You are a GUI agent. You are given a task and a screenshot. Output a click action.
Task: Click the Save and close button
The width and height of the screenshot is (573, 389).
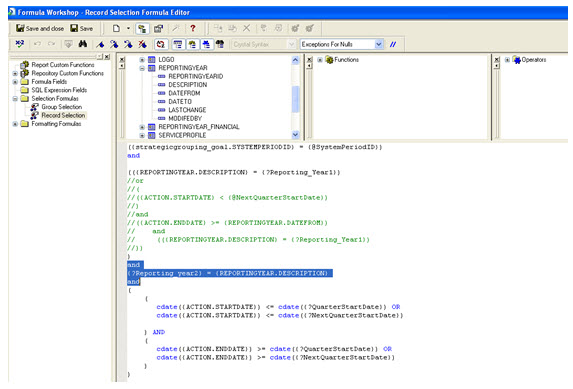coord(40,28)
